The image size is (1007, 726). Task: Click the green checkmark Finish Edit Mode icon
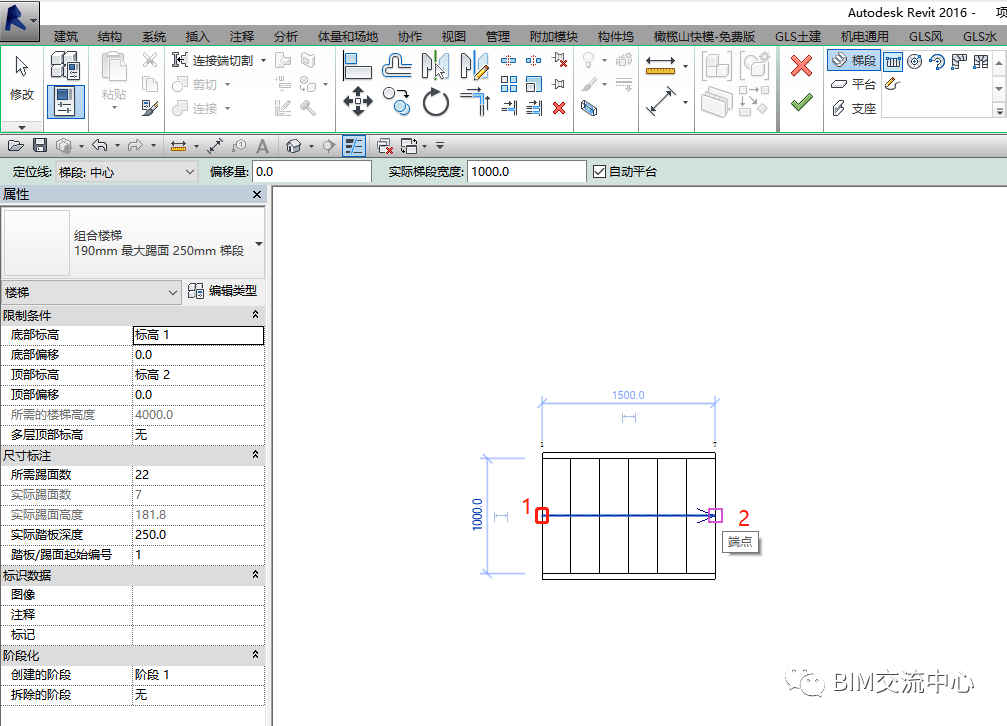[800, 102]
